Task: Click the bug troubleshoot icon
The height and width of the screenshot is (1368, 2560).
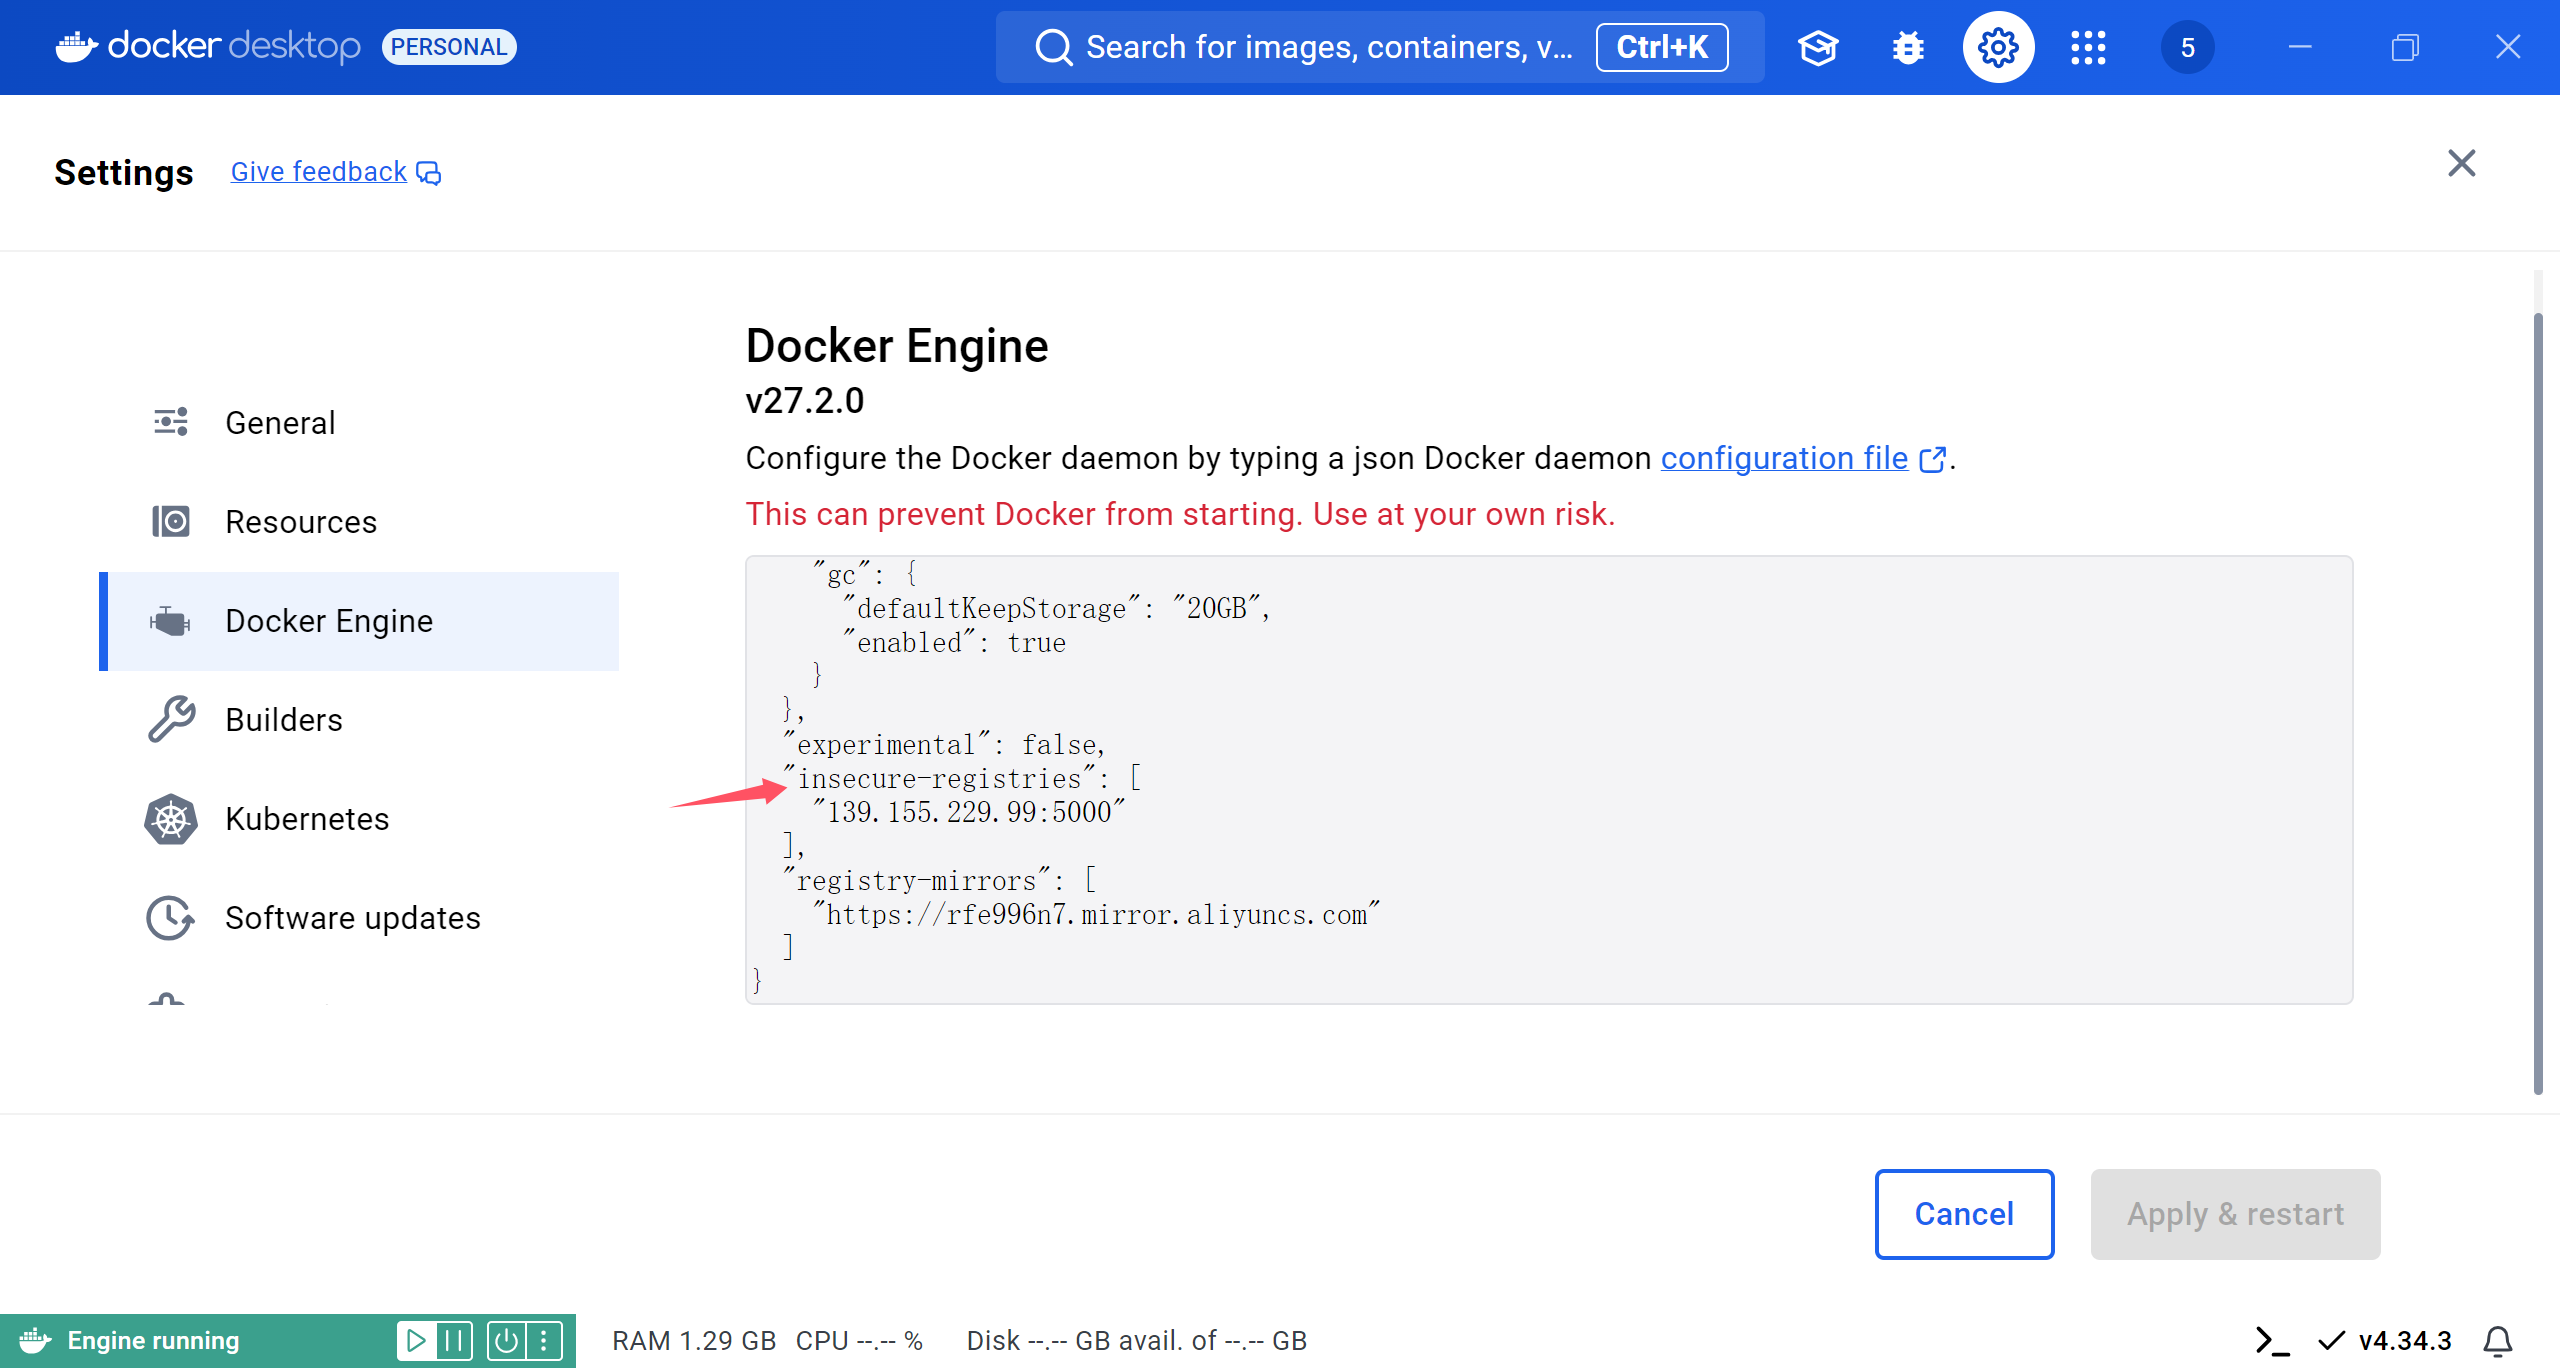Action: (1908, 47)
